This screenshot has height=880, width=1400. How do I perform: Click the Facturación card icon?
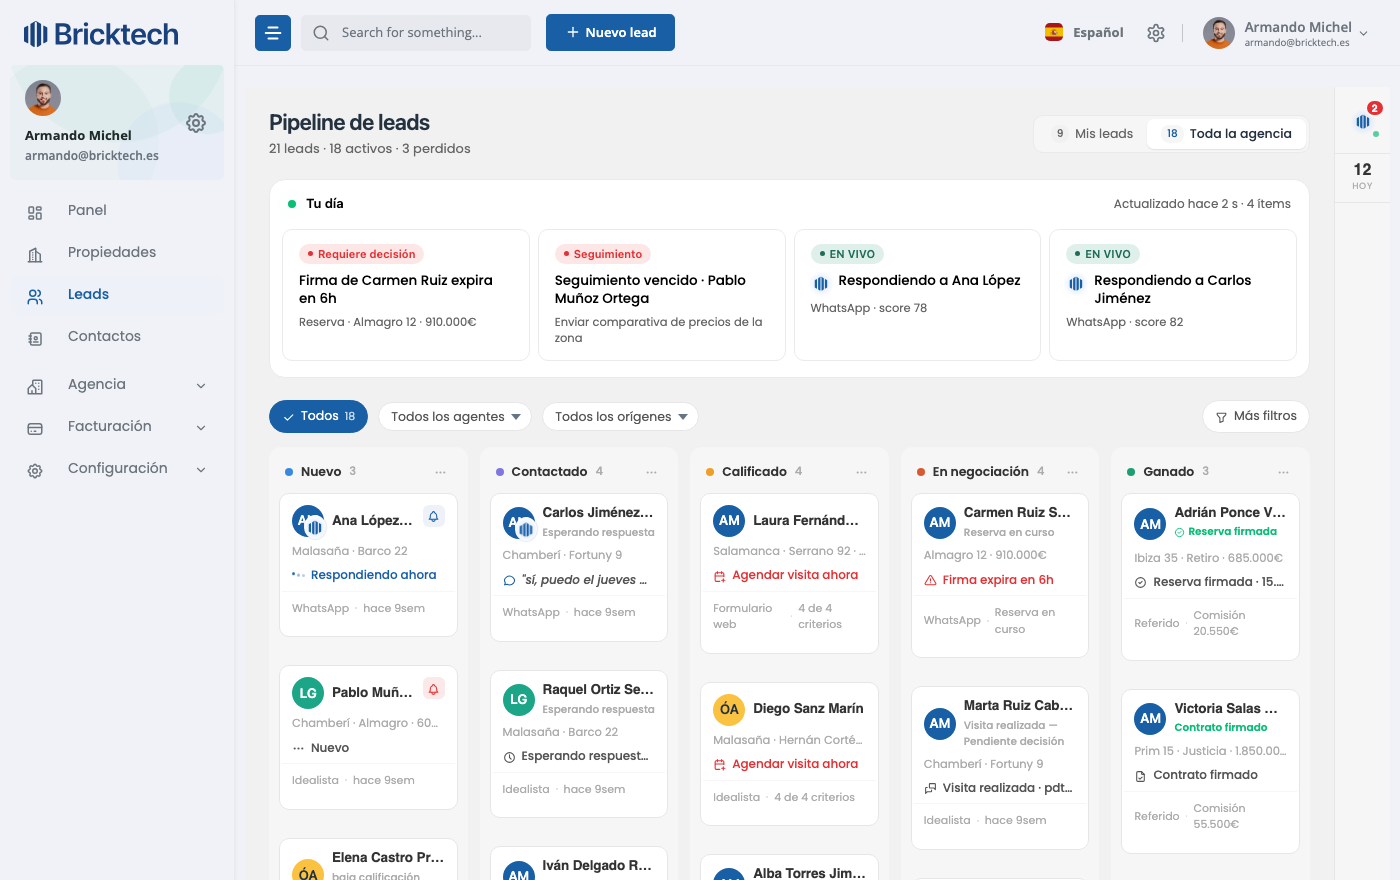click(35, 428)
